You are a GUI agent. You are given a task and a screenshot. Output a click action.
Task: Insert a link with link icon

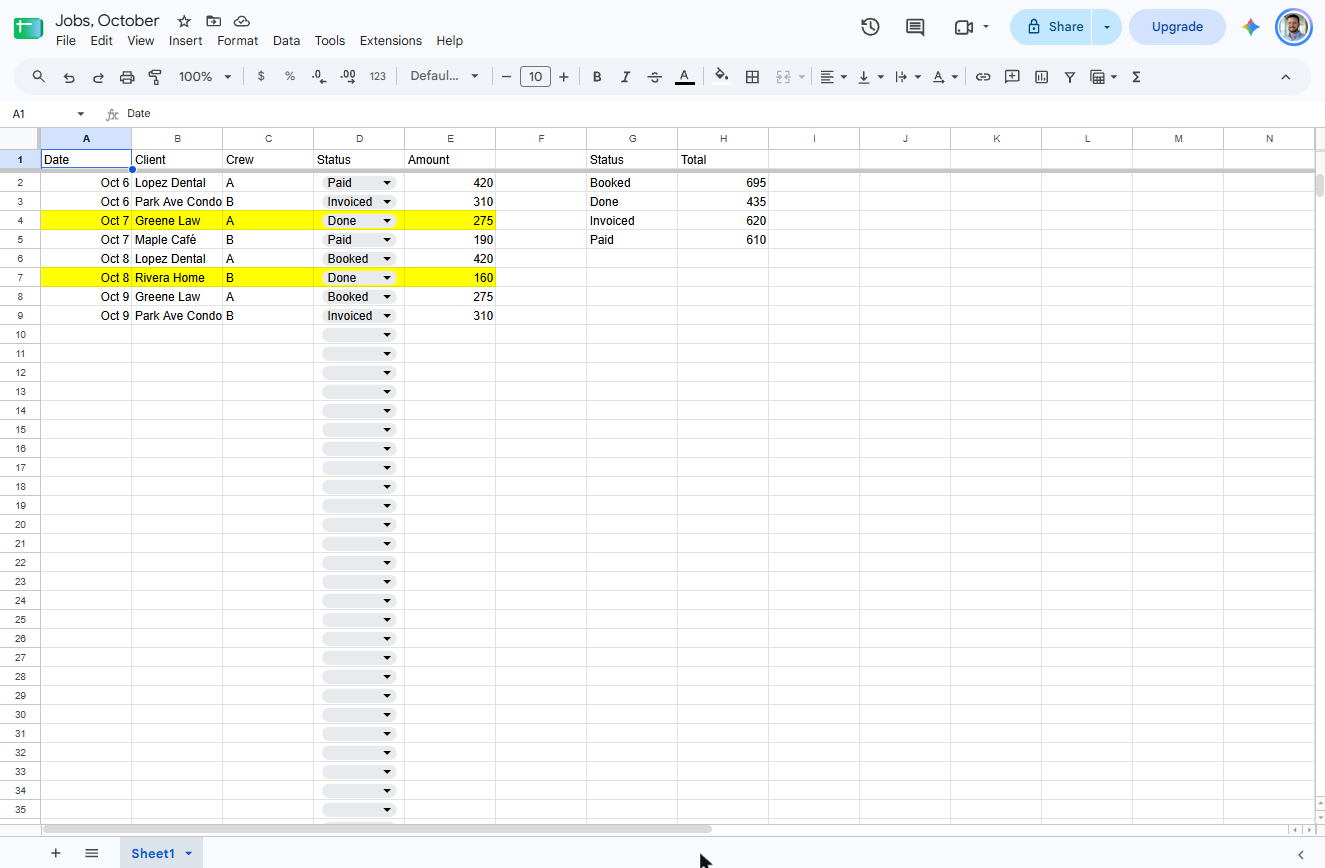(x=983, y=77)
